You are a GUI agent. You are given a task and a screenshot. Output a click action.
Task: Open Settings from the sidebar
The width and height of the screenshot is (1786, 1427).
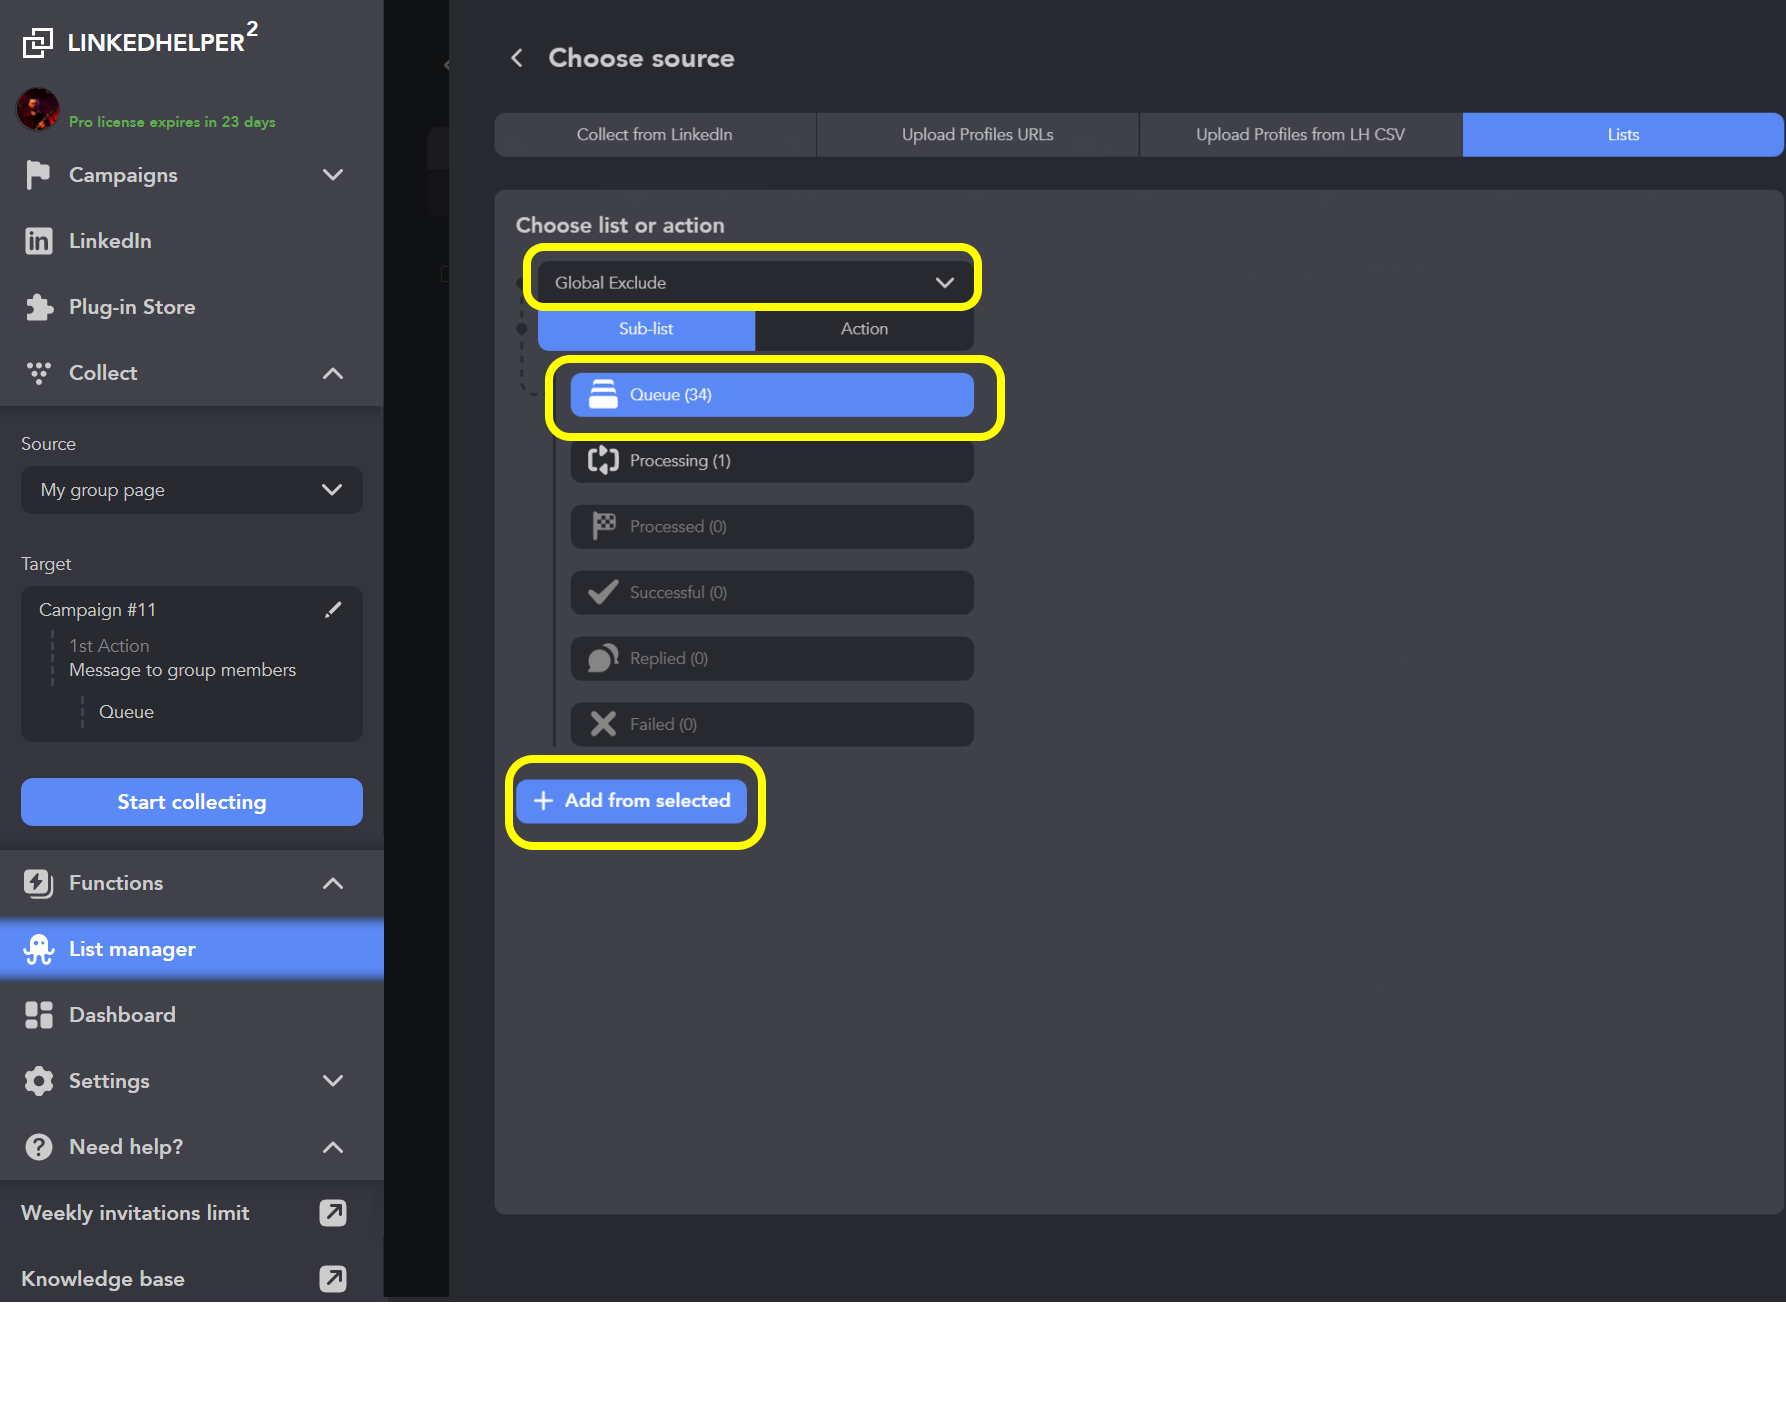[38, 1081]
